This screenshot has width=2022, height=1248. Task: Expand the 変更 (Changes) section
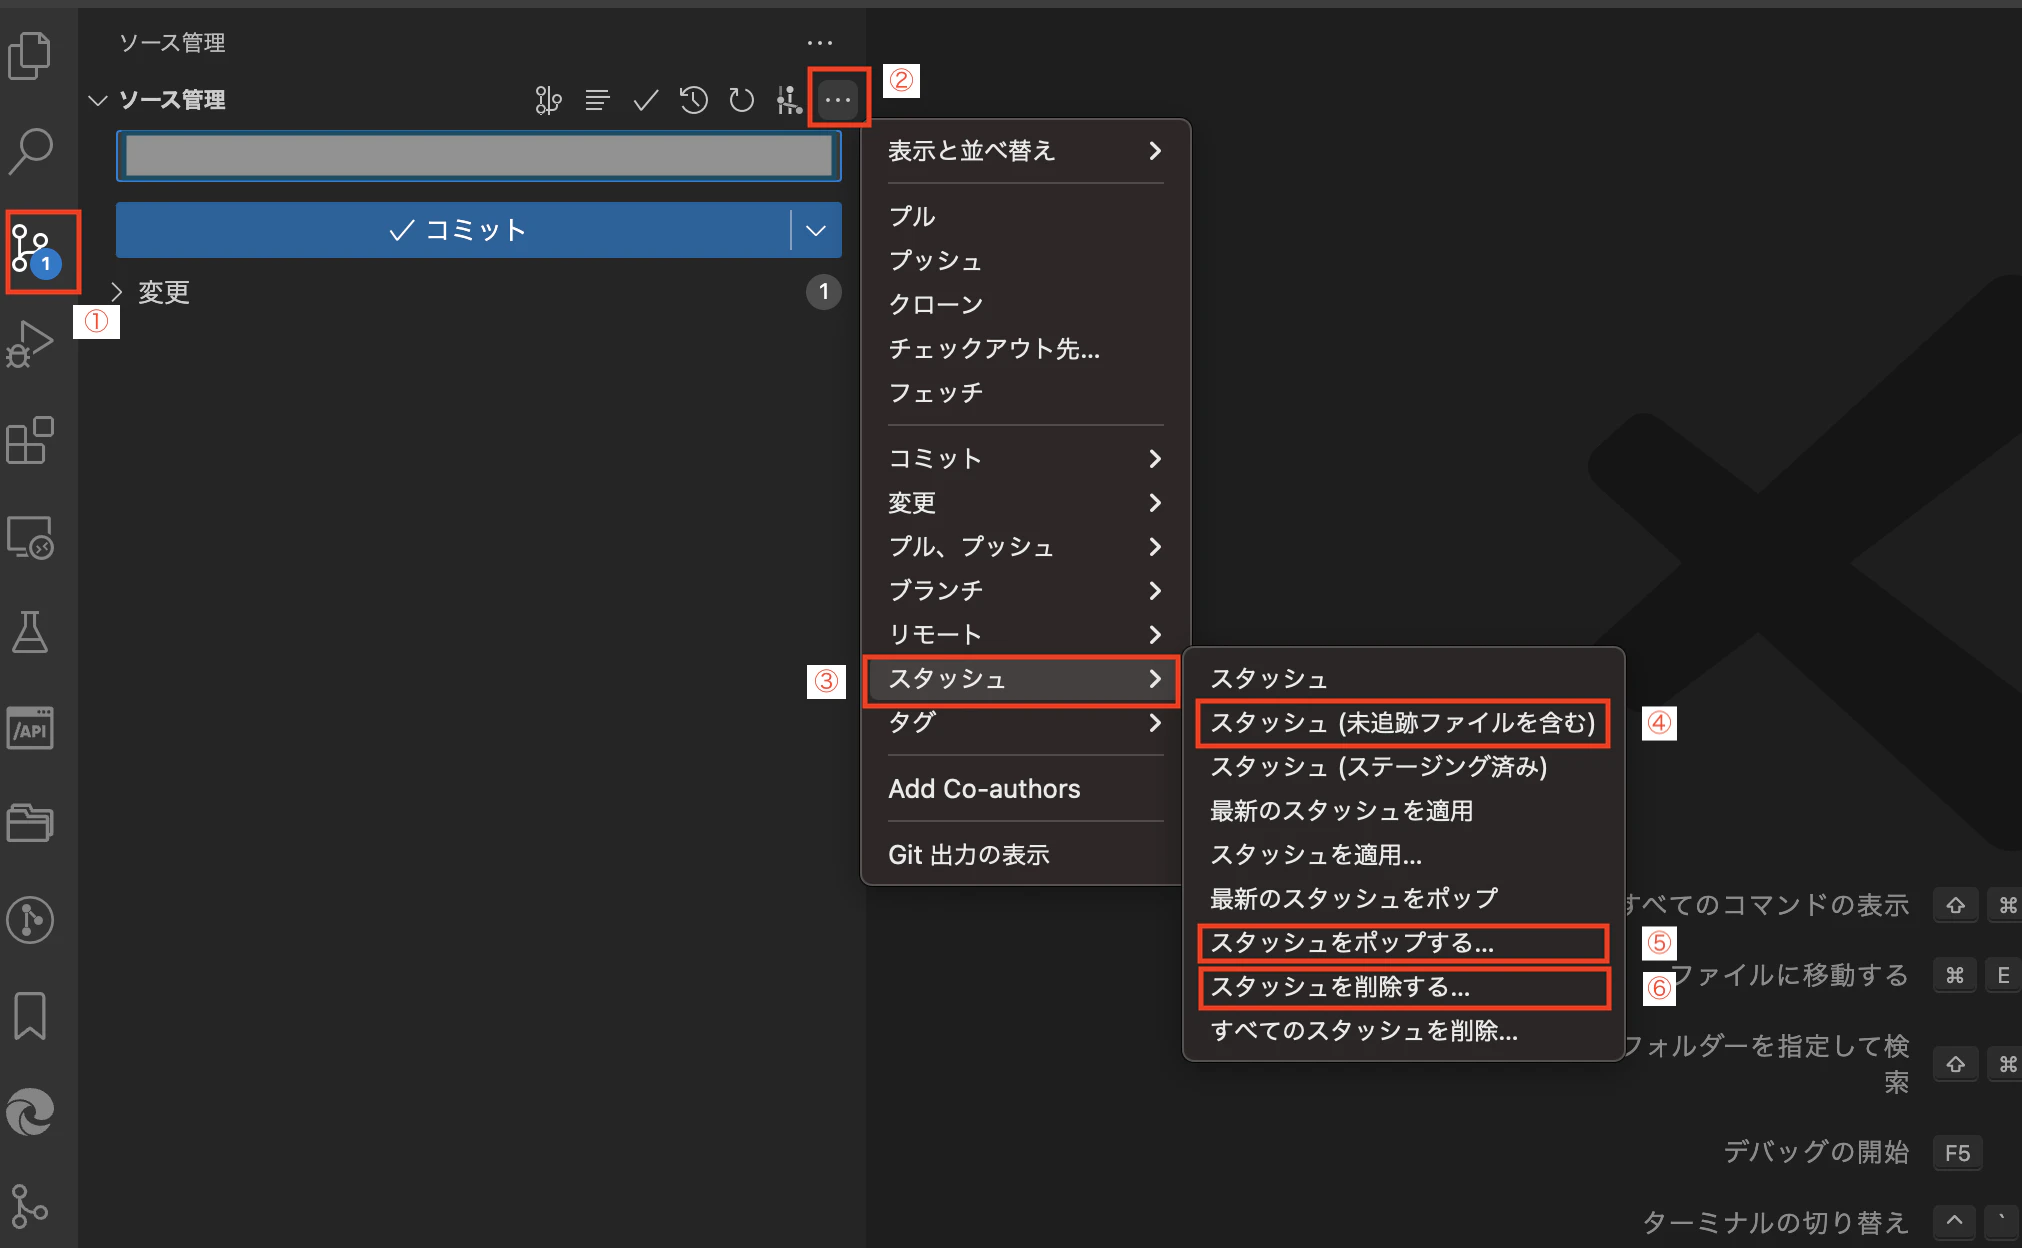click(162, 292)
